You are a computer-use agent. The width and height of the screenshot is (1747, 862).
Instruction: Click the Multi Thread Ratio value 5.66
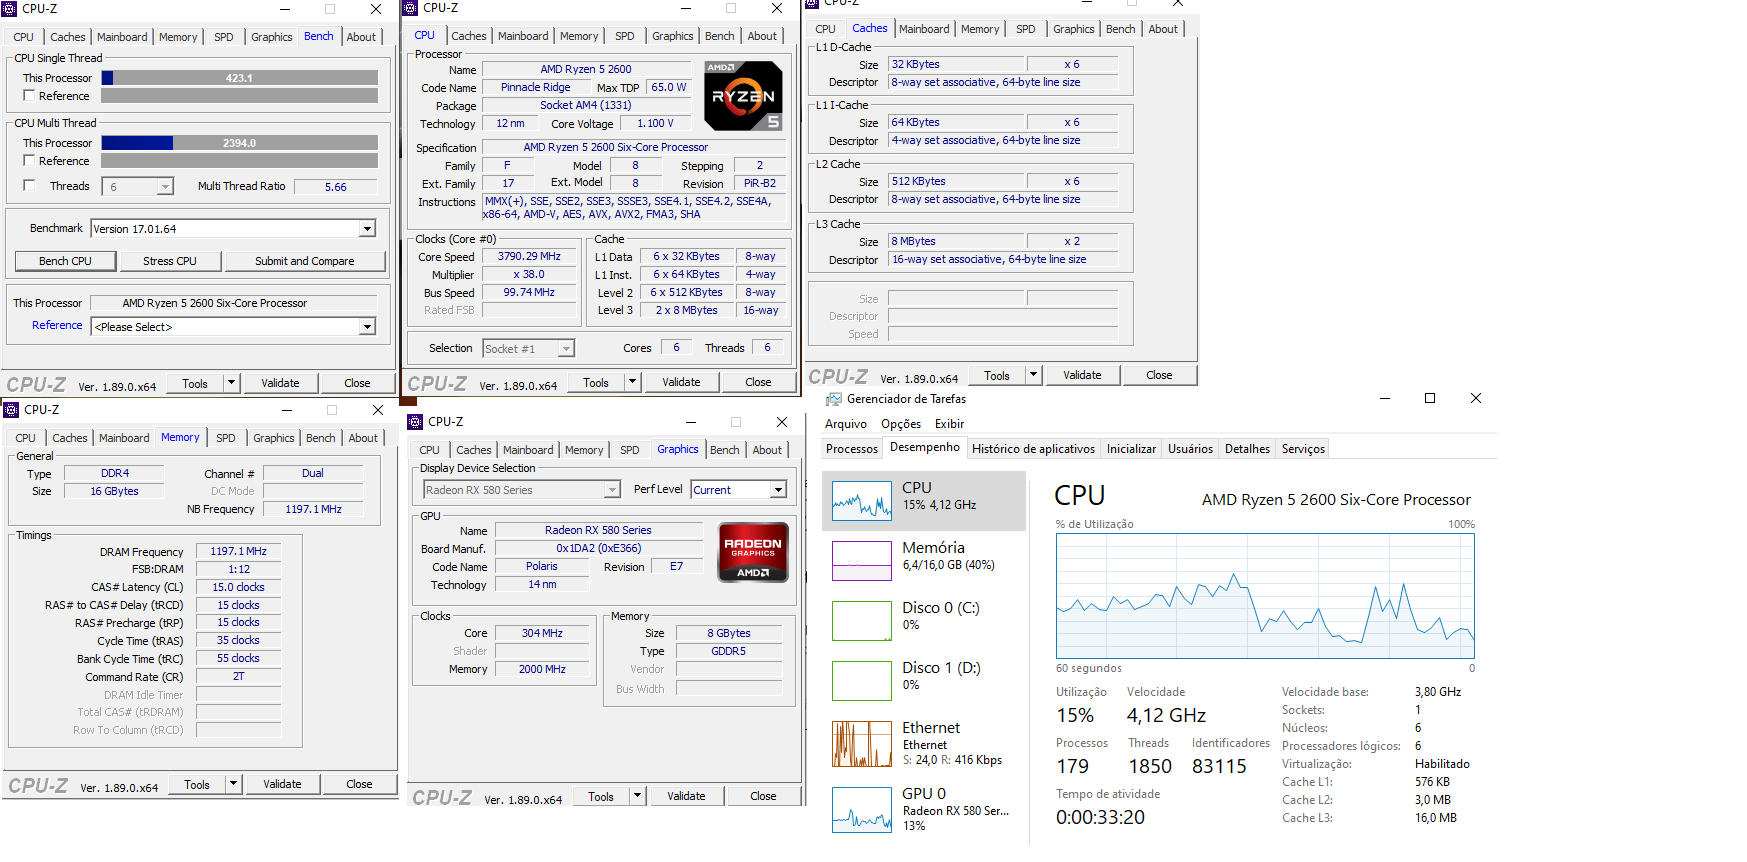coord(336,186)
